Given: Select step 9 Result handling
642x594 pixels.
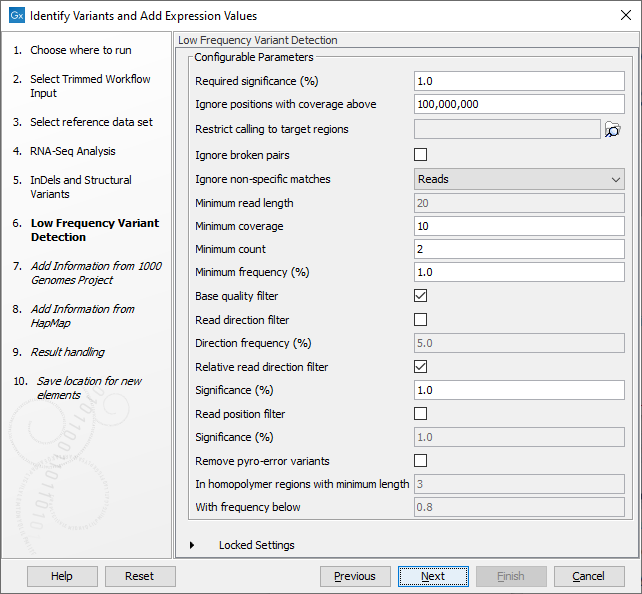Looking at the screenshot, I should point(68,352).
